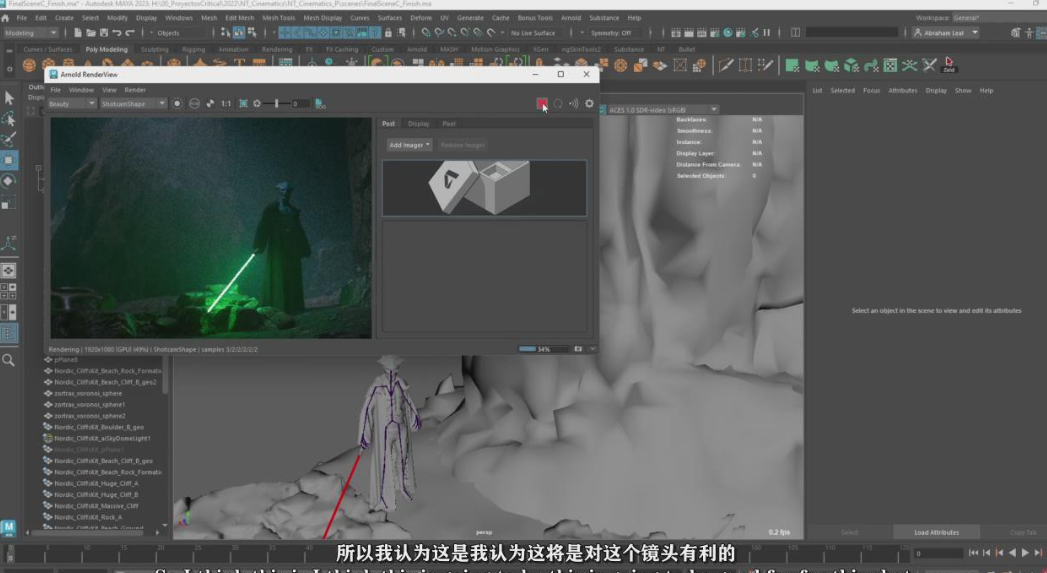Click the magnifier search icon in left sidebar

(x=9, y=360)
